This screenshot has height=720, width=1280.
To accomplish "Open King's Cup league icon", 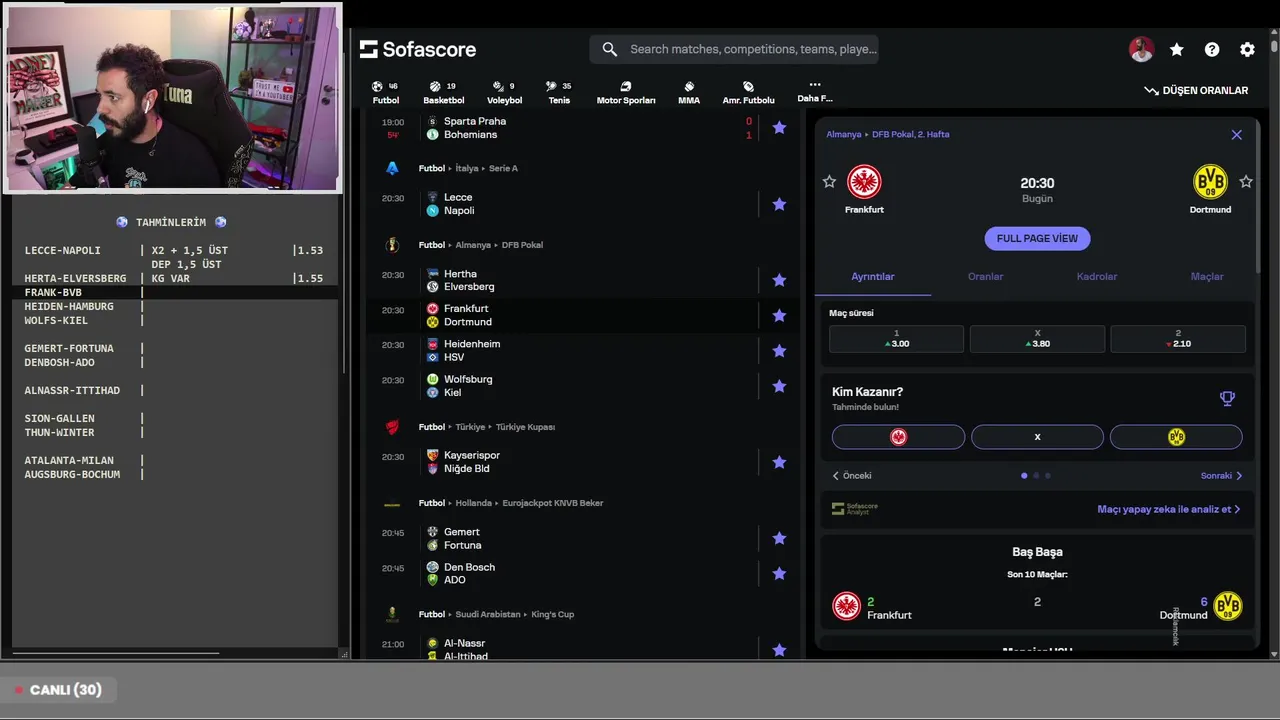I will click(x=392, y=614).
